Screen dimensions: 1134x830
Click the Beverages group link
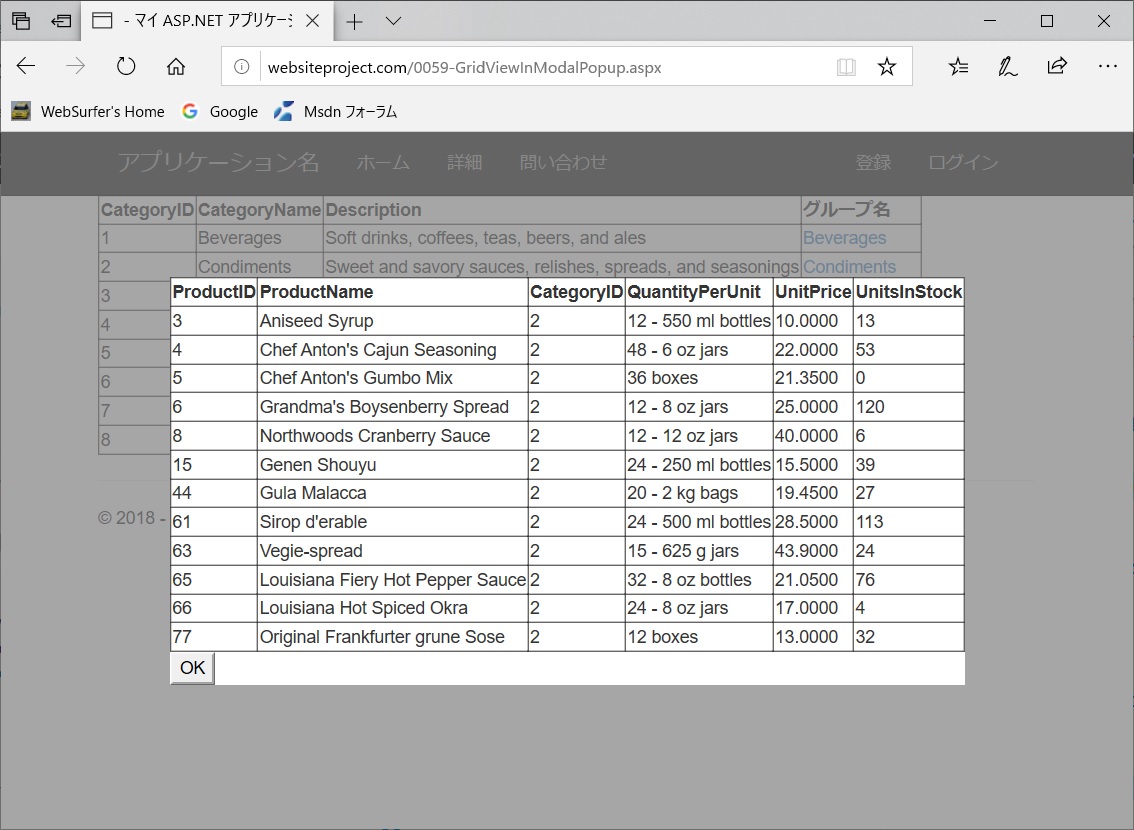pos(844,238)
